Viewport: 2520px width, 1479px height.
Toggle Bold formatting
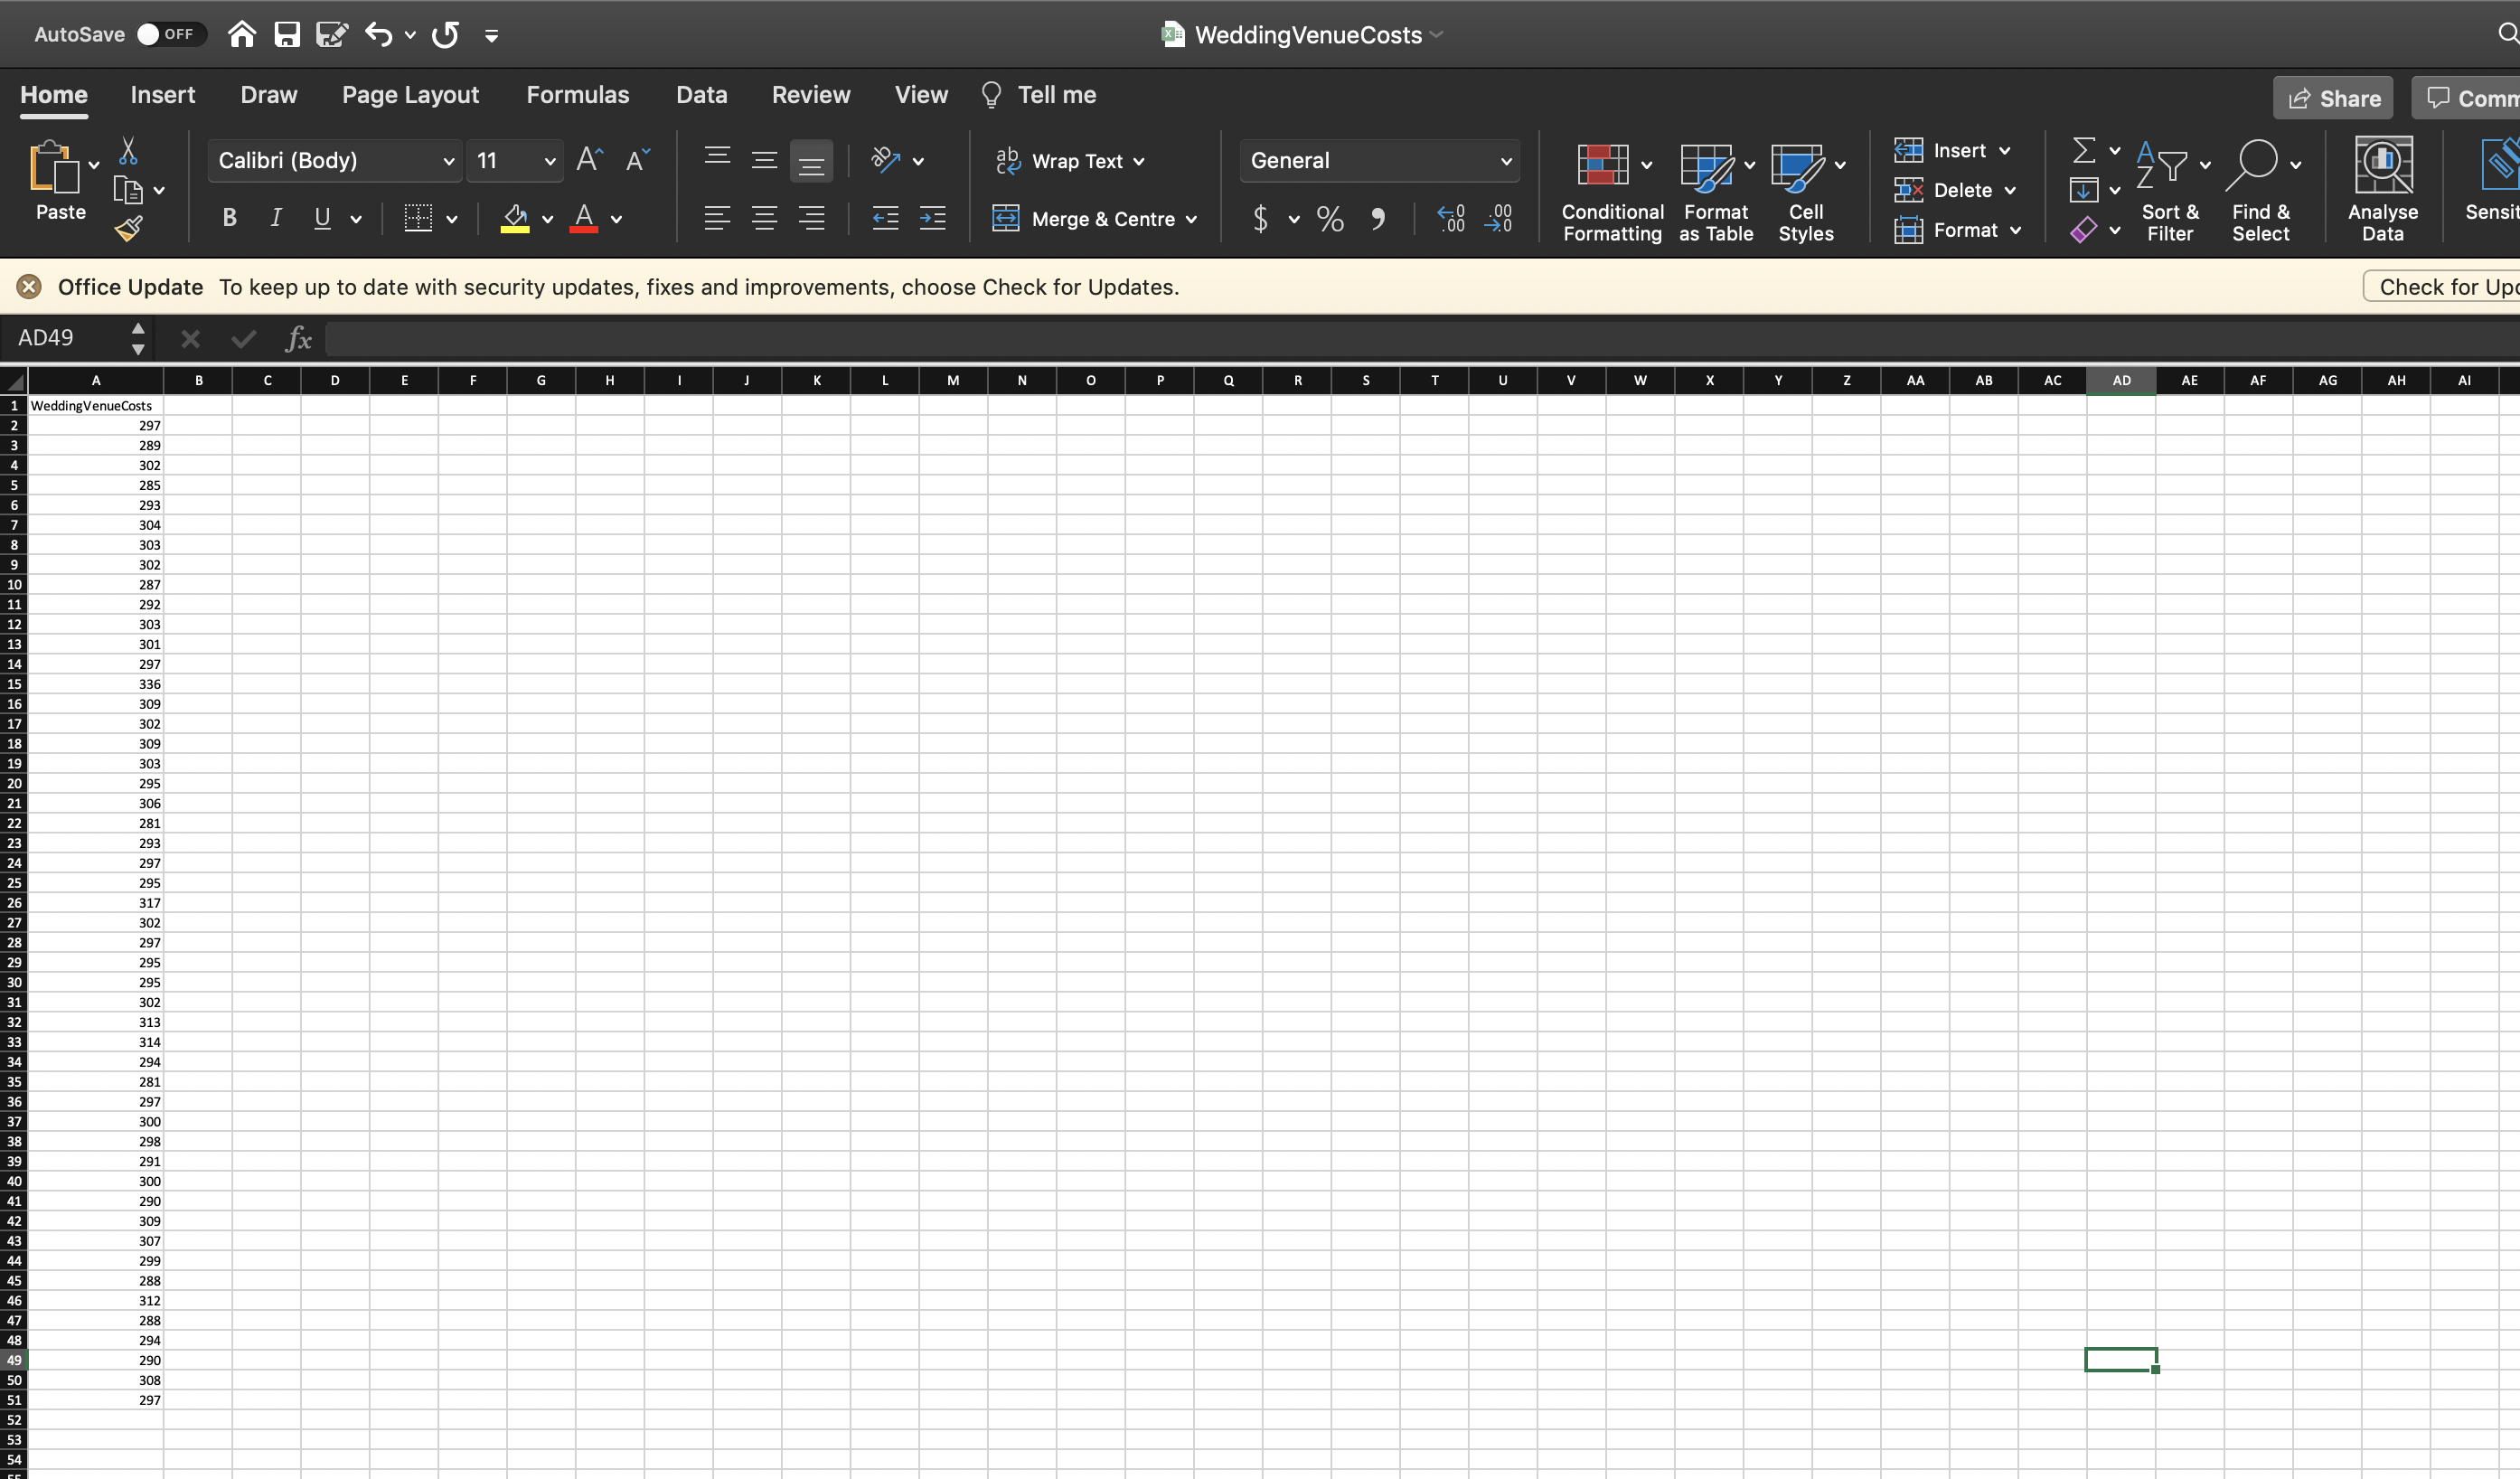pyautogui.click(x=229, y=218)
